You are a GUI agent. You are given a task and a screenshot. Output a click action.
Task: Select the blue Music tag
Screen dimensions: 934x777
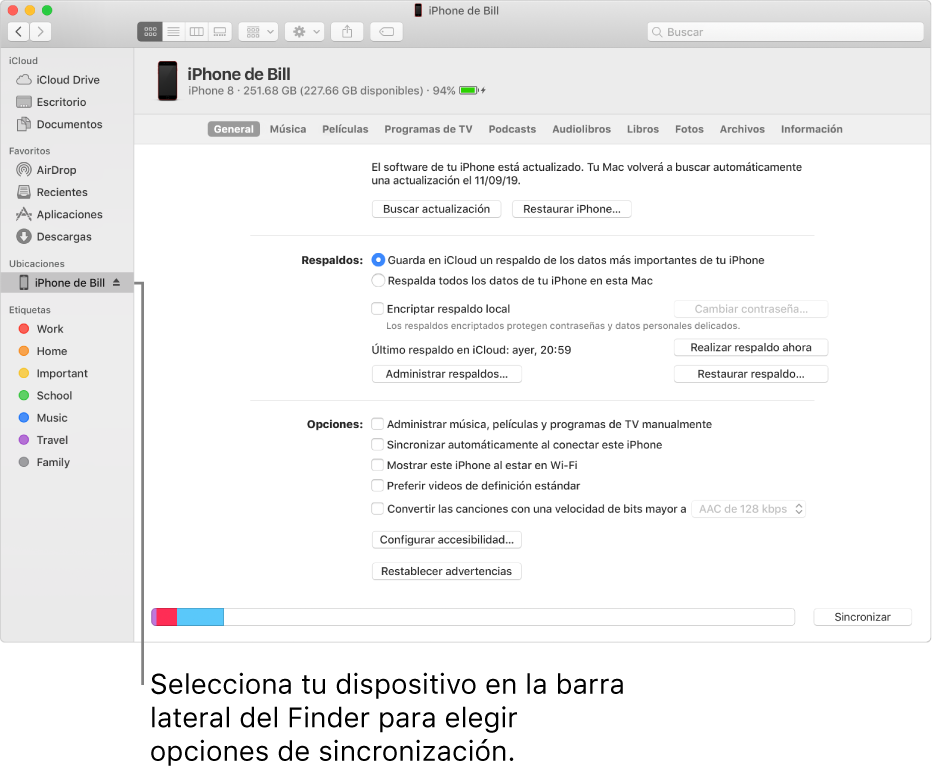pyautogui.click(x=43, y=418)
